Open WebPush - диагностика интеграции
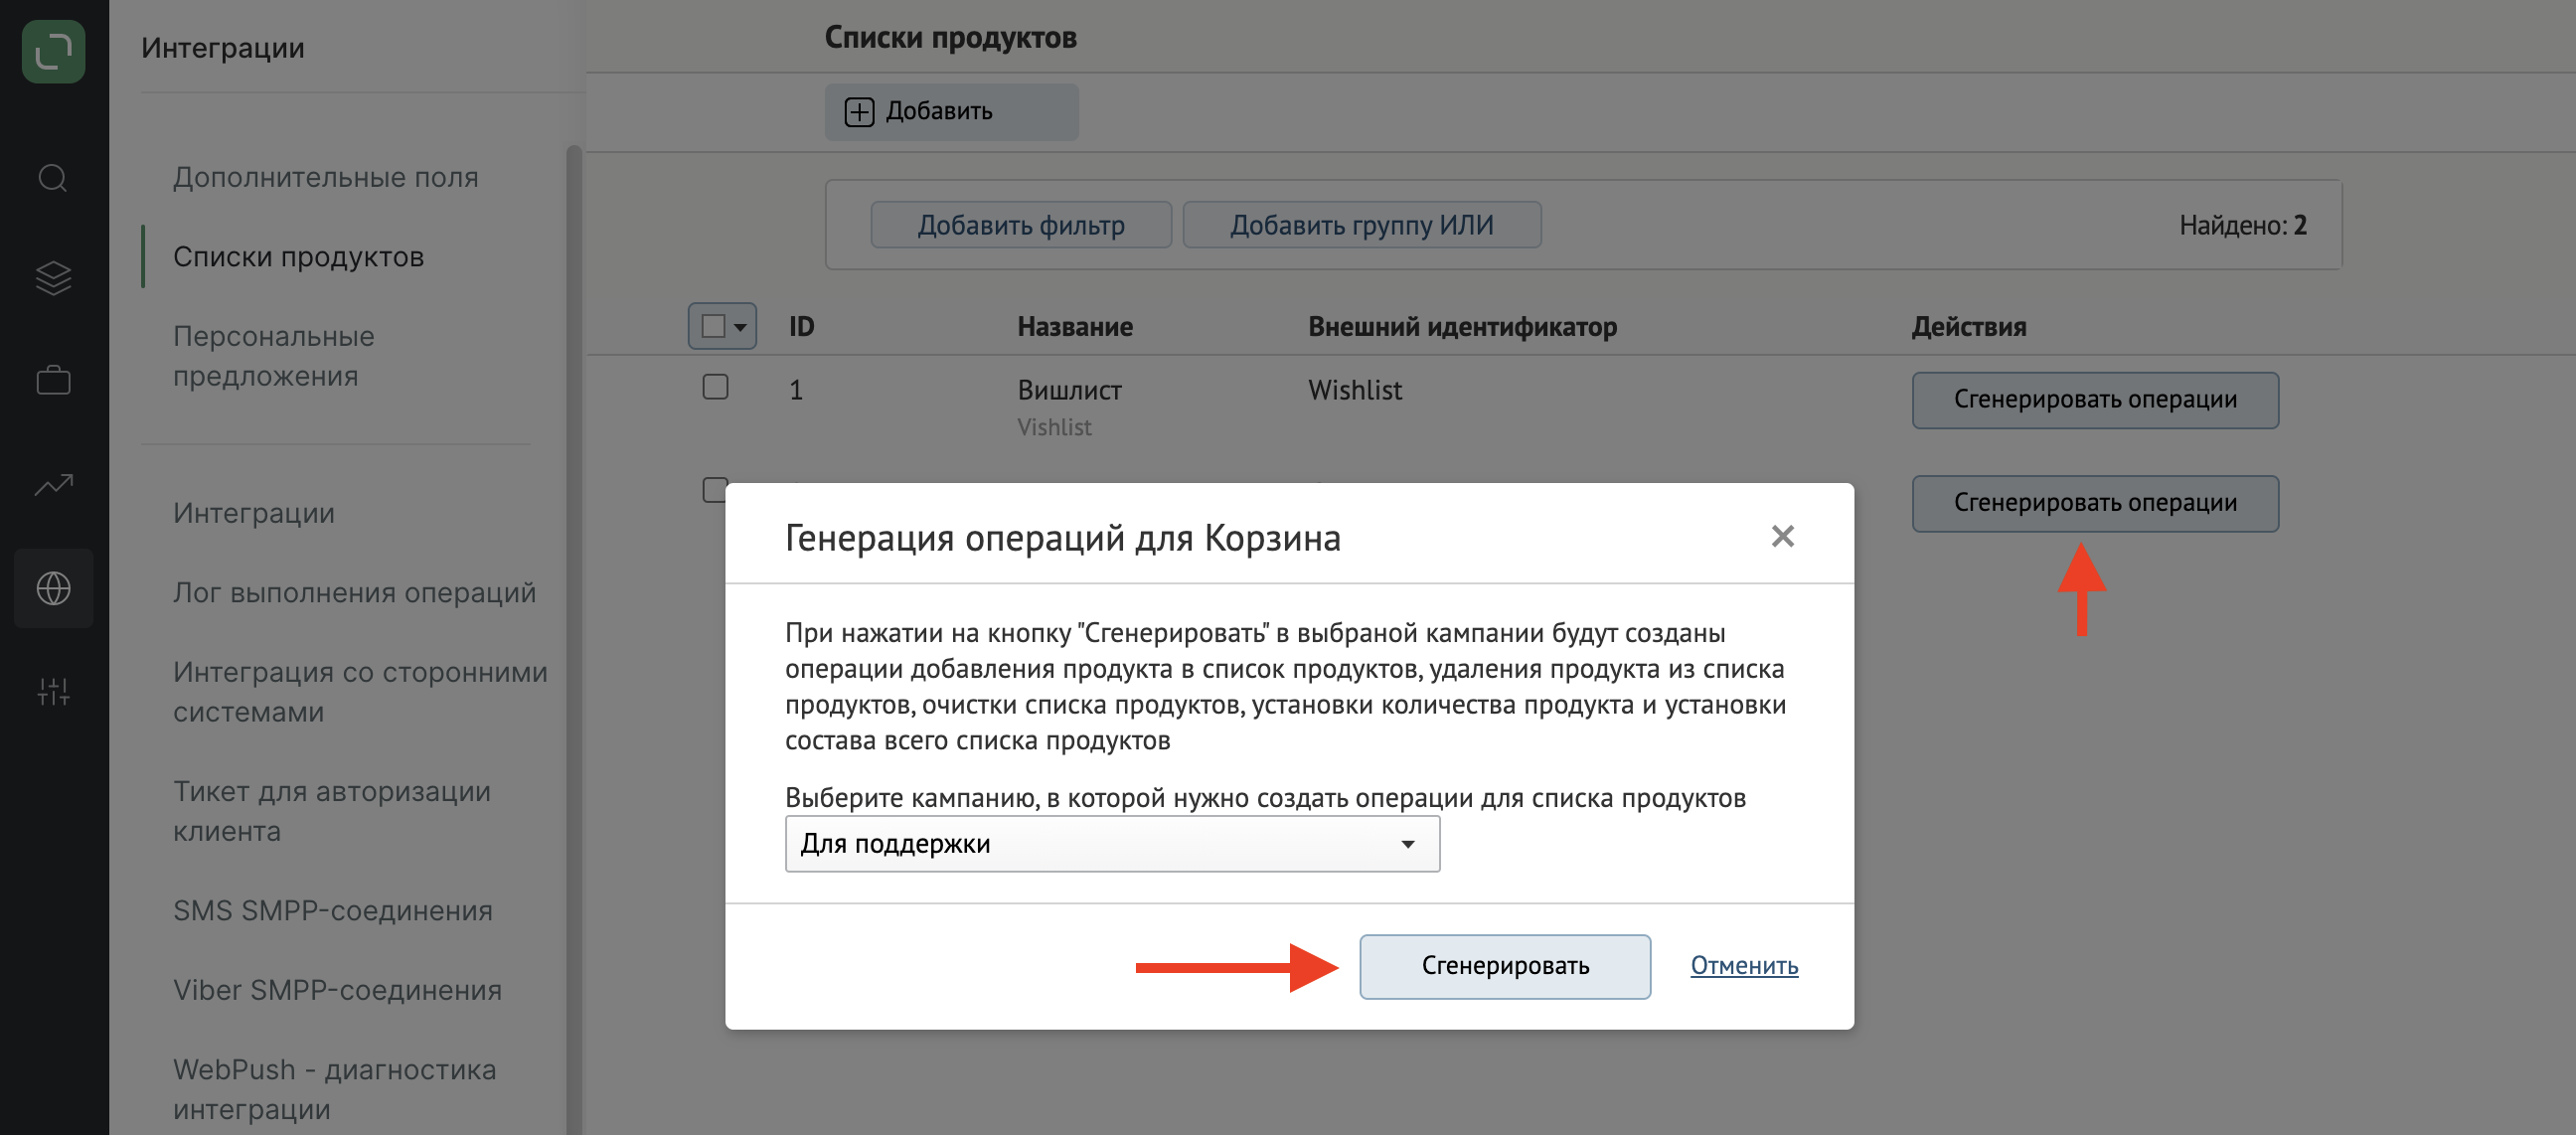 [x=334, y=1089]
